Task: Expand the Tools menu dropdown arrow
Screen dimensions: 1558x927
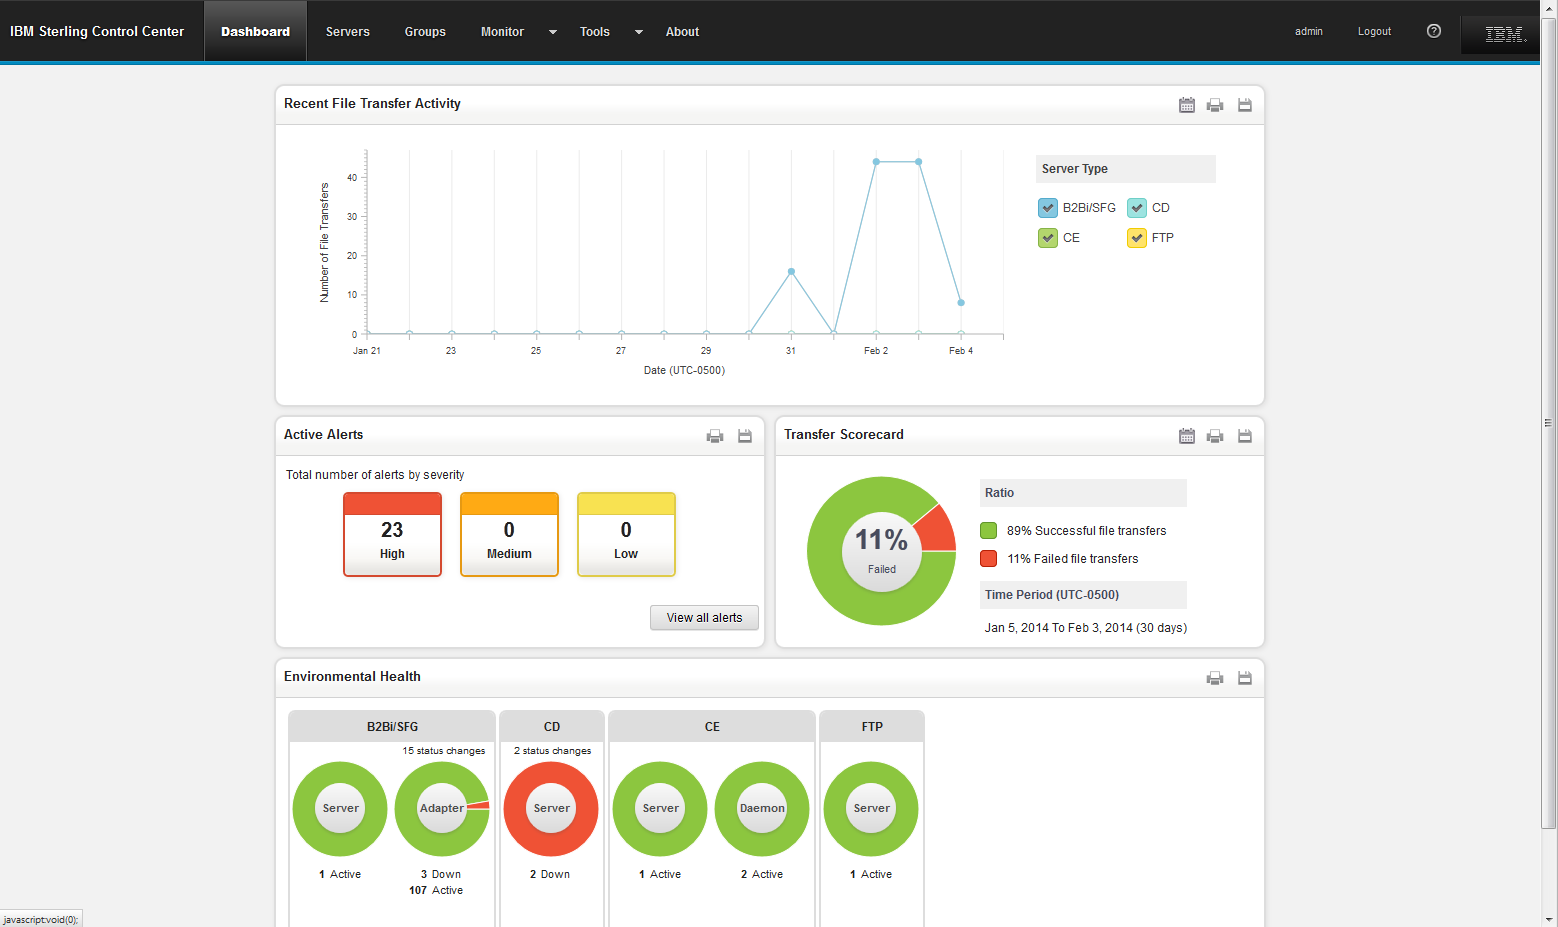Action: coord(639,32)
